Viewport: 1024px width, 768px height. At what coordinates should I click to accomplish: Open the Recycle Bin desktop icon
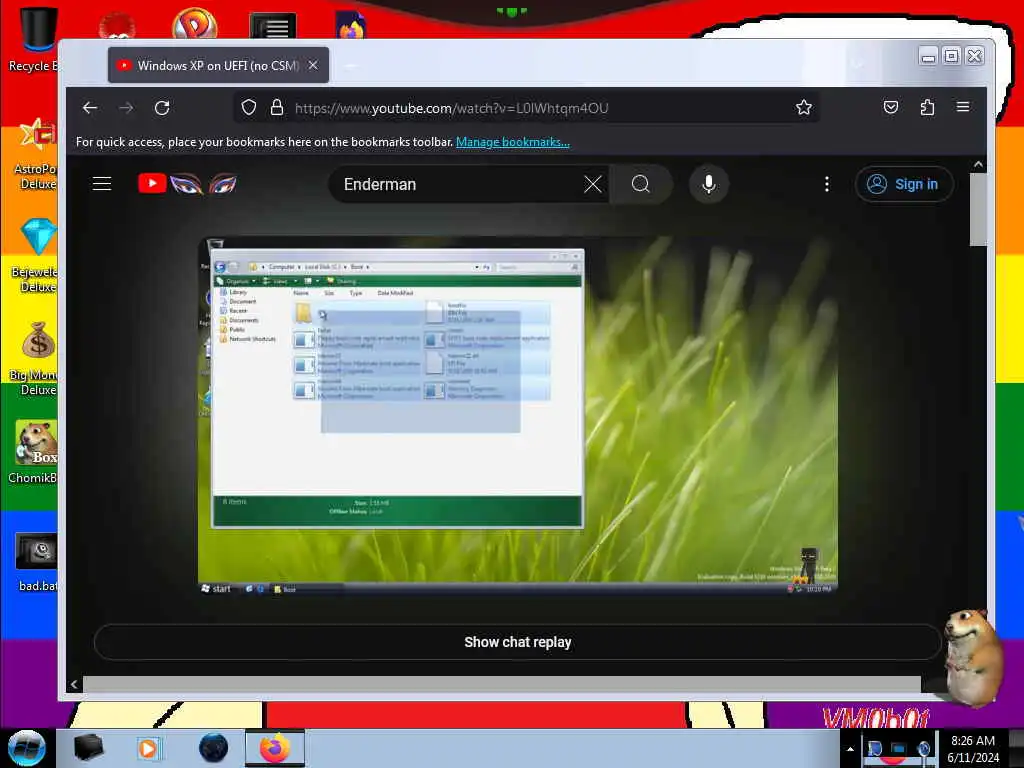pos(34,39)
